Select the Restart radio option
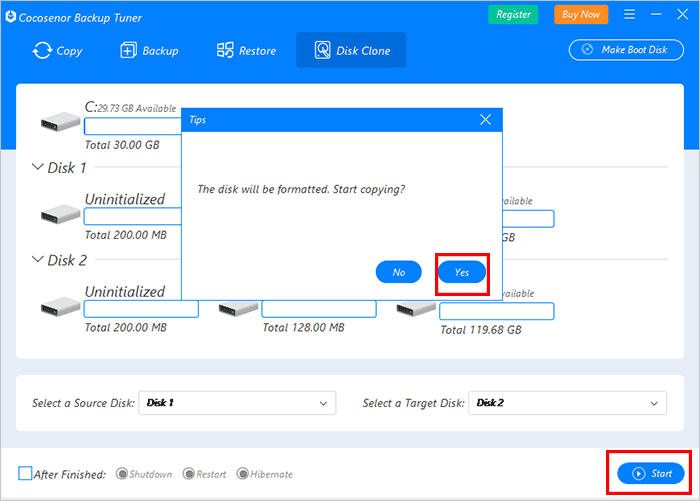Image resolution: width=700 pixels, height=501 pixels. coord(189,473)
